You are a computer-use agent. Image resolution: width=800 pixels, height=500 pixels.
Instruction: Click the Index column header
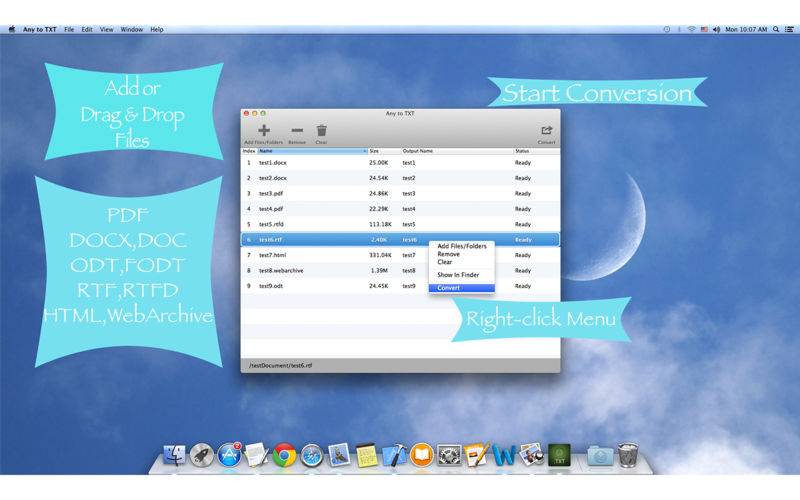coord(249,151)
